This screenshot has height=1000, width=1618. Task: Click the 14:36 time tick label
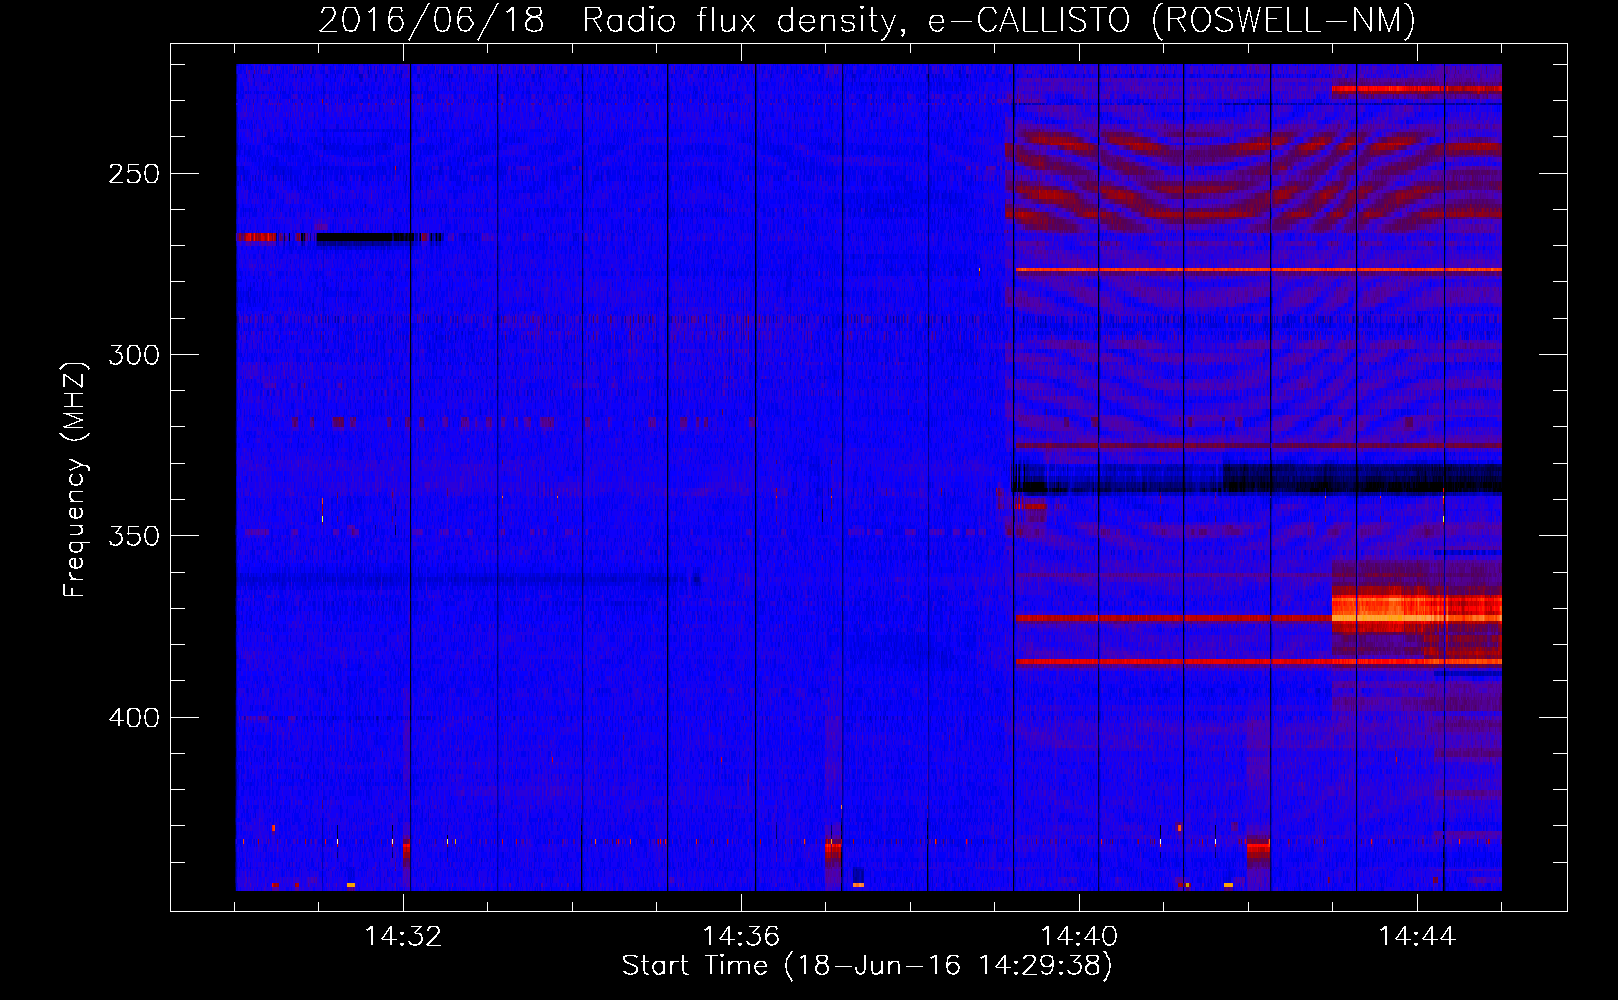pyautogui.click(x=741, y=937)
